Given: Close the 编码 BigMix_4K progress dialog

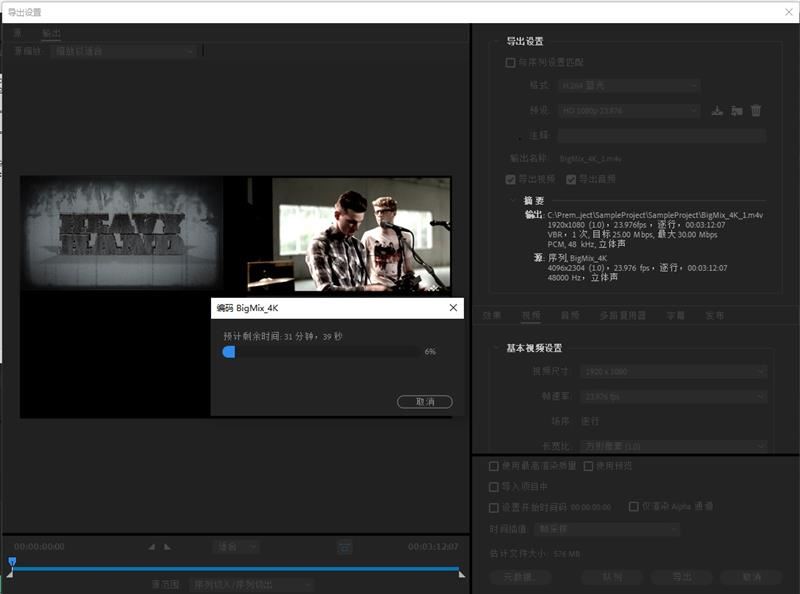Looking at the screenshot, I should tap(453, 308).
